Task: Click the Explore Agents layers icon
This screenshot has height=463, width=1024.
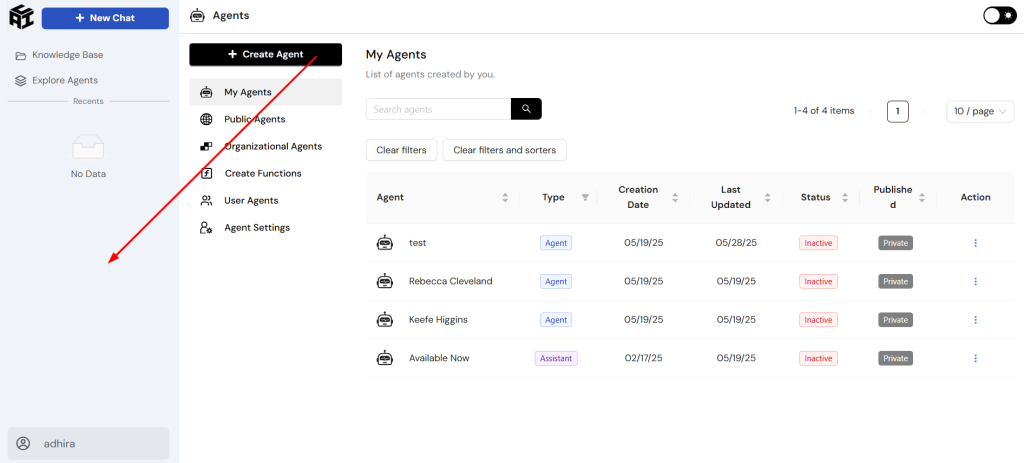Action: pyautogui.click(x=21, y=81)
